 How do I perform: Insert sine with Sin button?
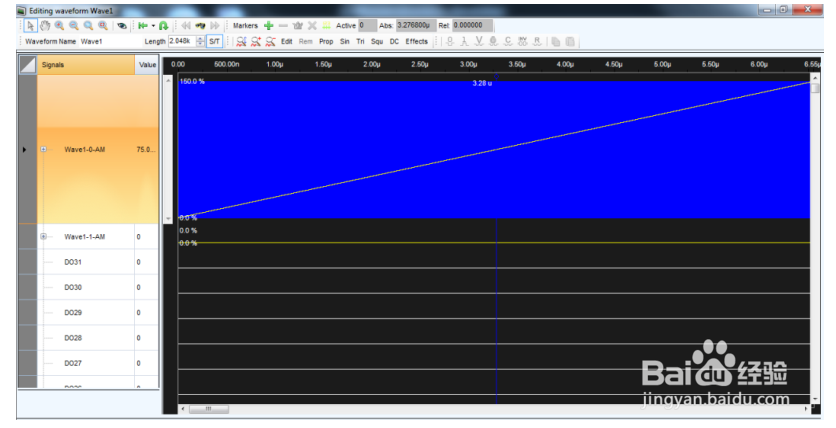click(x=345, y=42)
